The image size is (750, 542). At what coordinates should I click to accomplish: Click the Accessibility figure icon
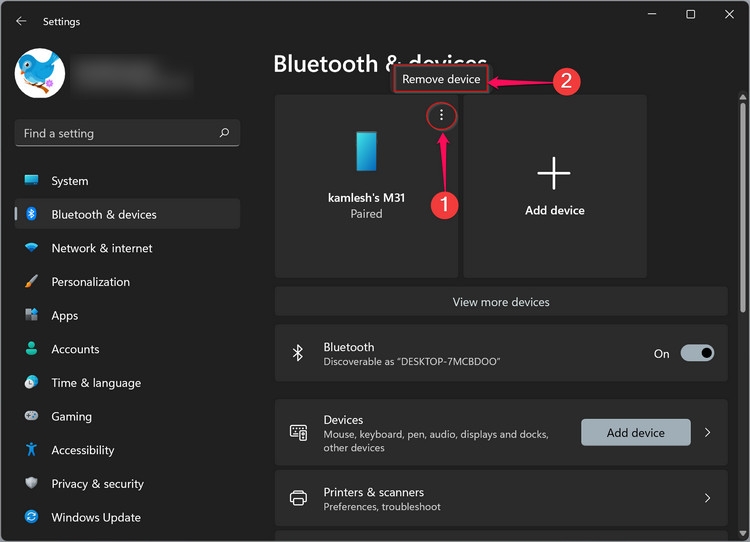(x=32, y=449)
